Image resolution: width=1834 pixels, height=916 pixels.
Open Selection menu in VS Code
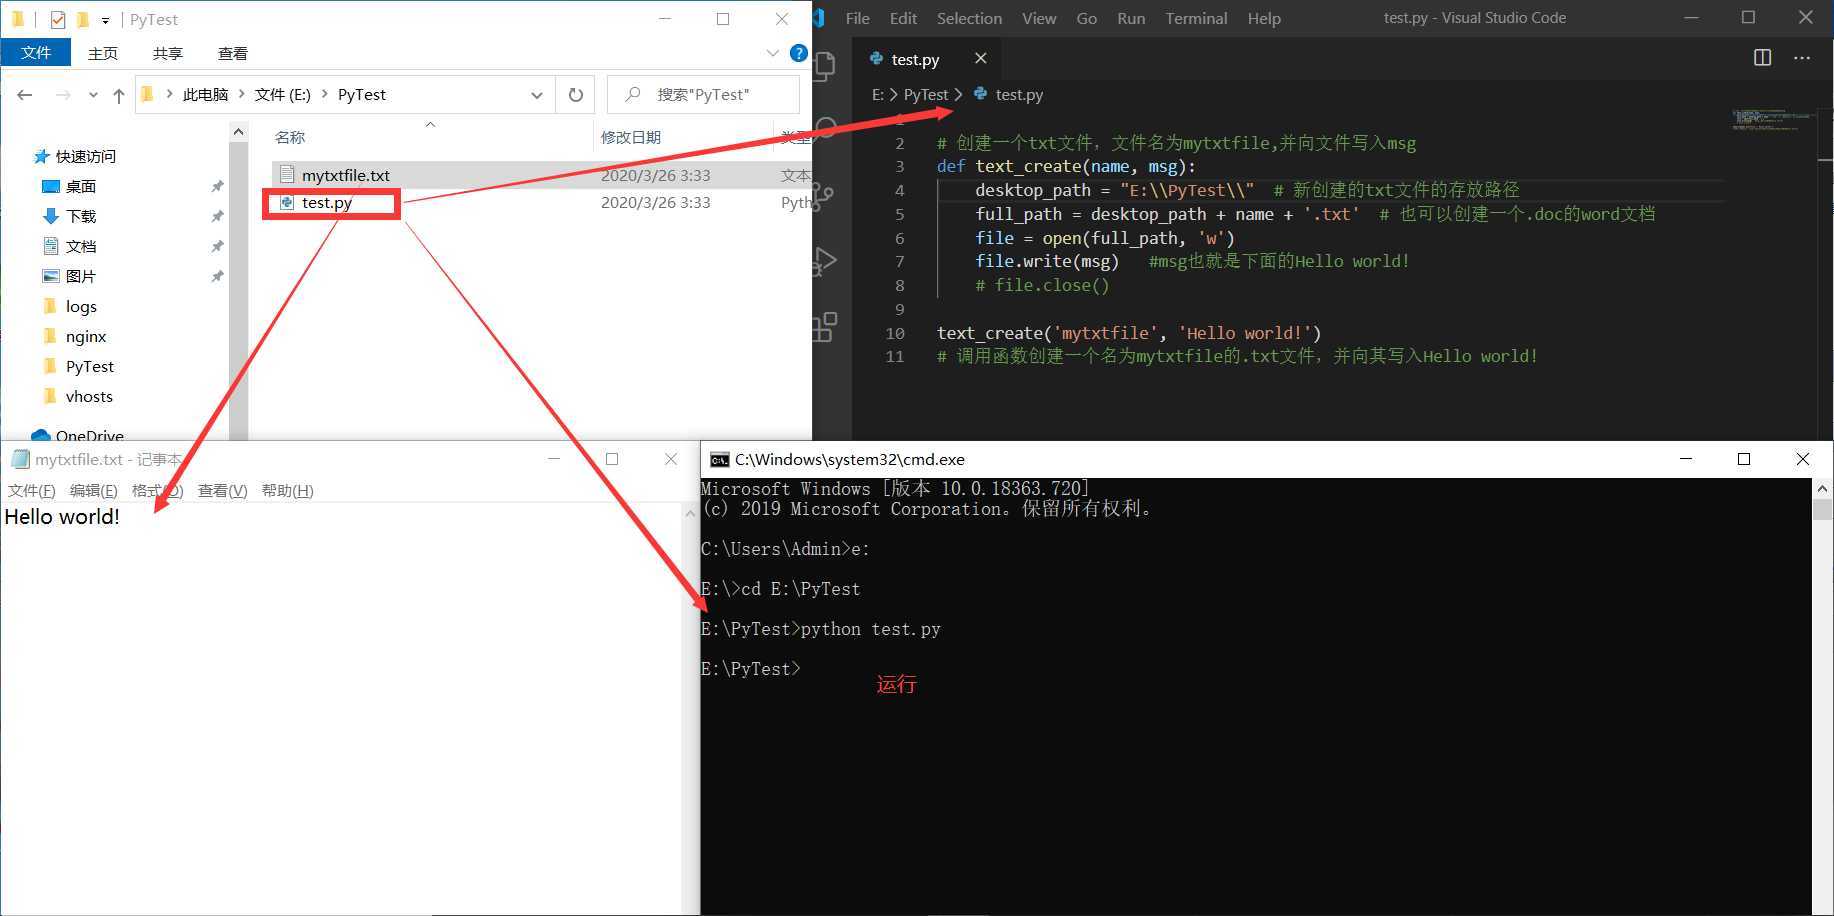coord(969,18)
